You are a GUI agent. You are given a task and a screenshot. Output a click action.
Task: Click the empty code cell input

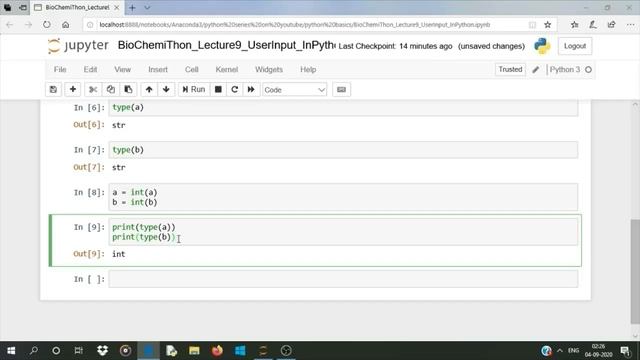click(343, 279)
